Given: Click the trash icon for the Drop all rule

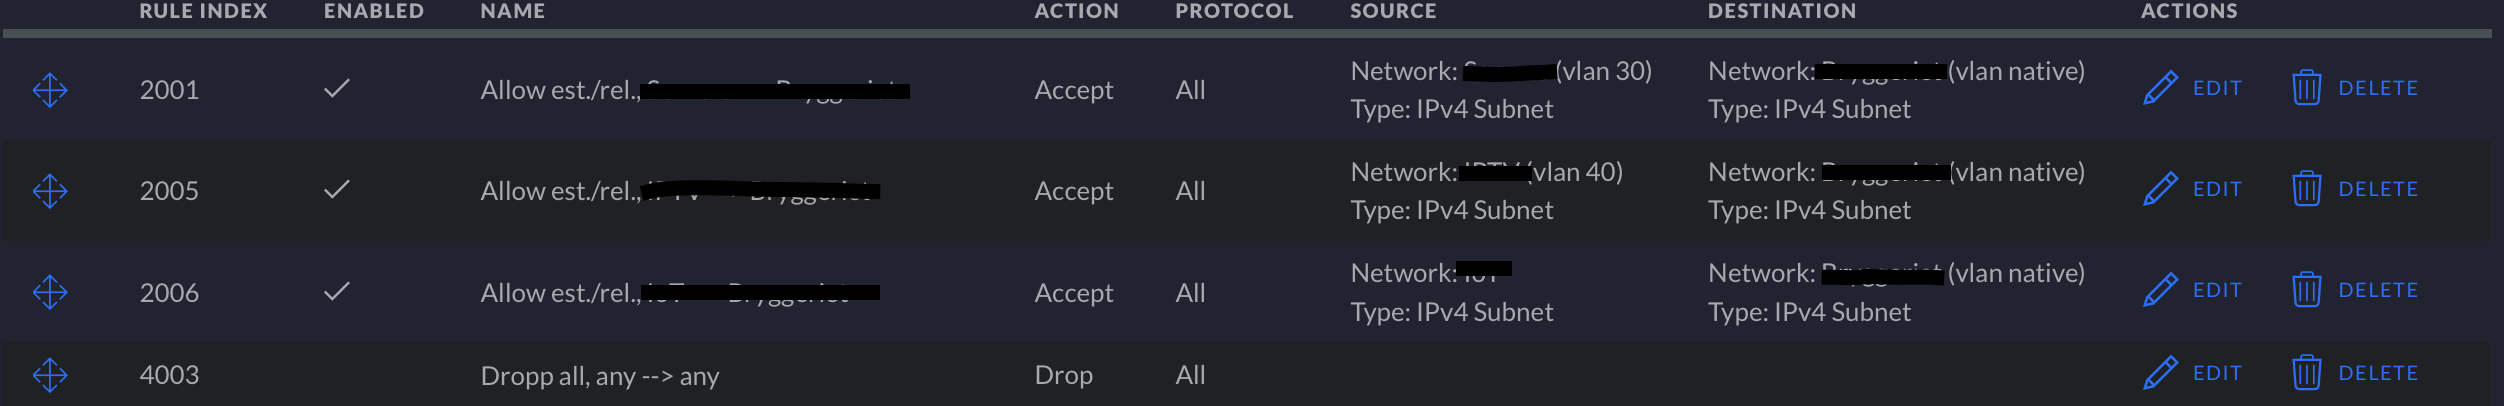Looking at the screenshot, I should point(2306,373).
